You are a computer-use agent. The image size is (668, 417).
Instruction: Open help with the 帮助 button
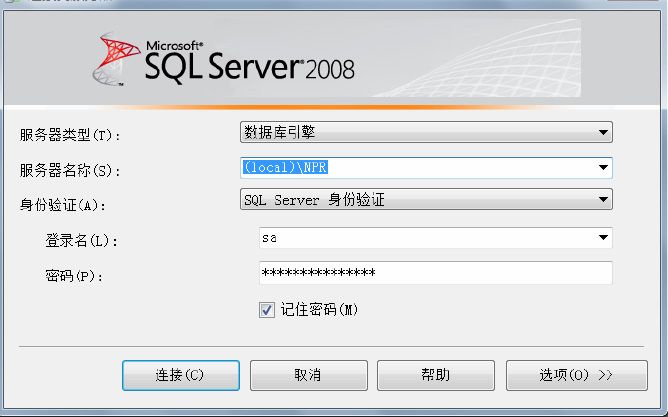[x=436, y=375]
